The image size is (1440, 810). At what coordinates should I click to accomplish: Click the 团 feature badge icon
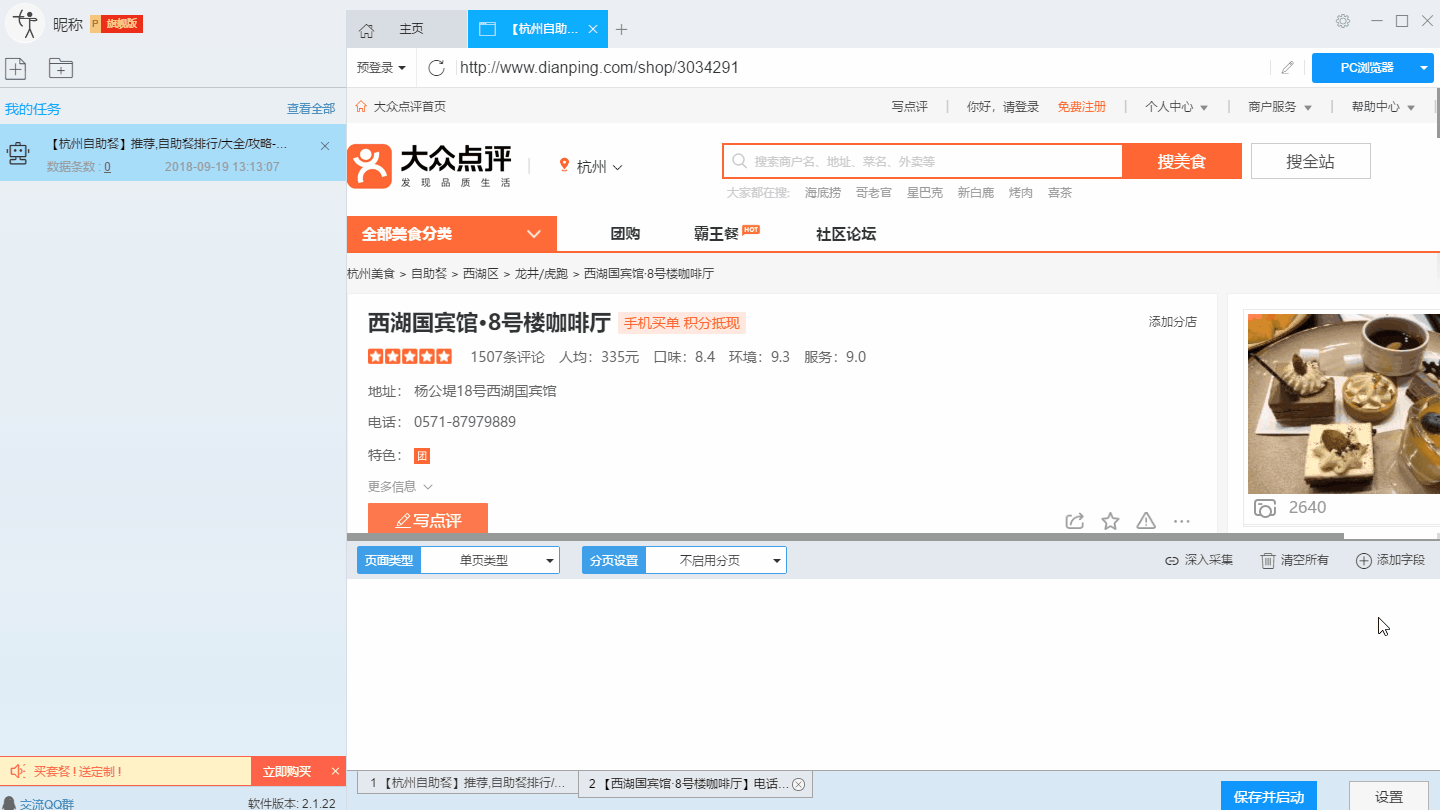pyautogui.click(x=422, y=456)
